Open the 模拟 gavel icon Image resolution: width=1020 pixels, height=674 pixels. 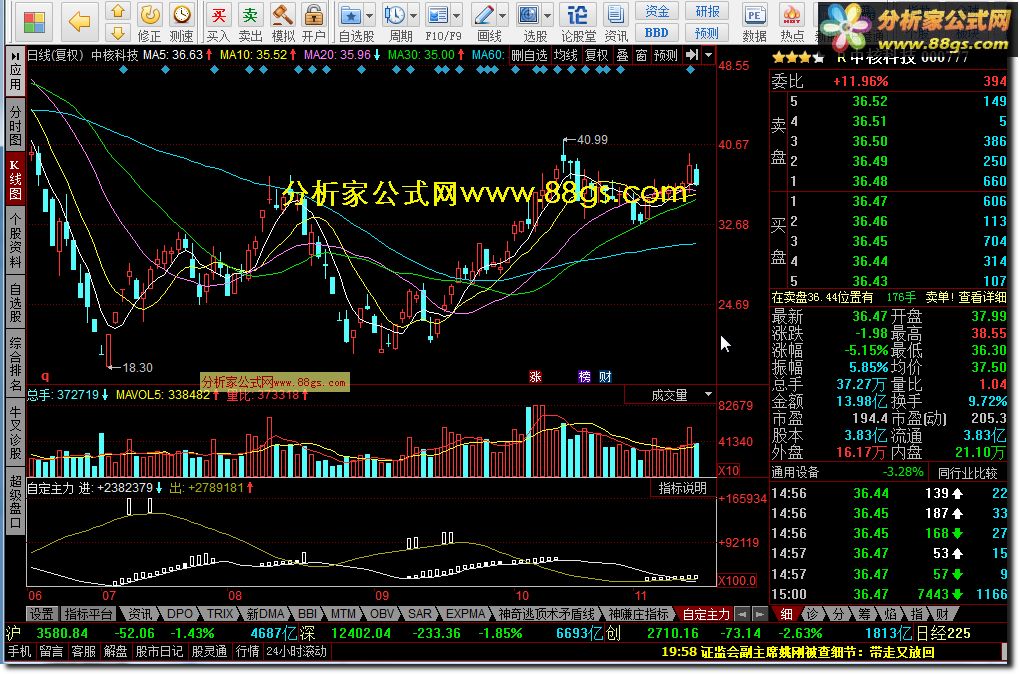click(282, 14)
